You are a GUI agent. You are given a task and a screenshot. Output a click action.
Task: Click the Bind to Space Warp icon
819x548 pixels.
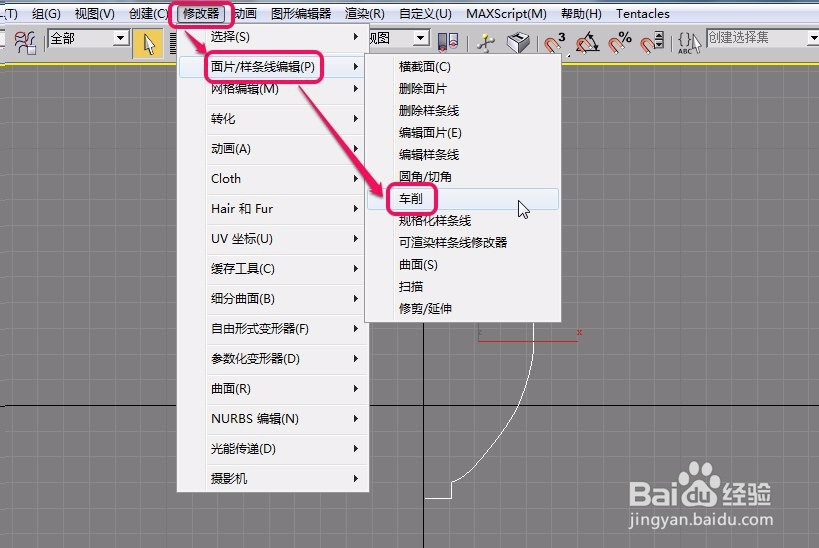tap(25, 42)
